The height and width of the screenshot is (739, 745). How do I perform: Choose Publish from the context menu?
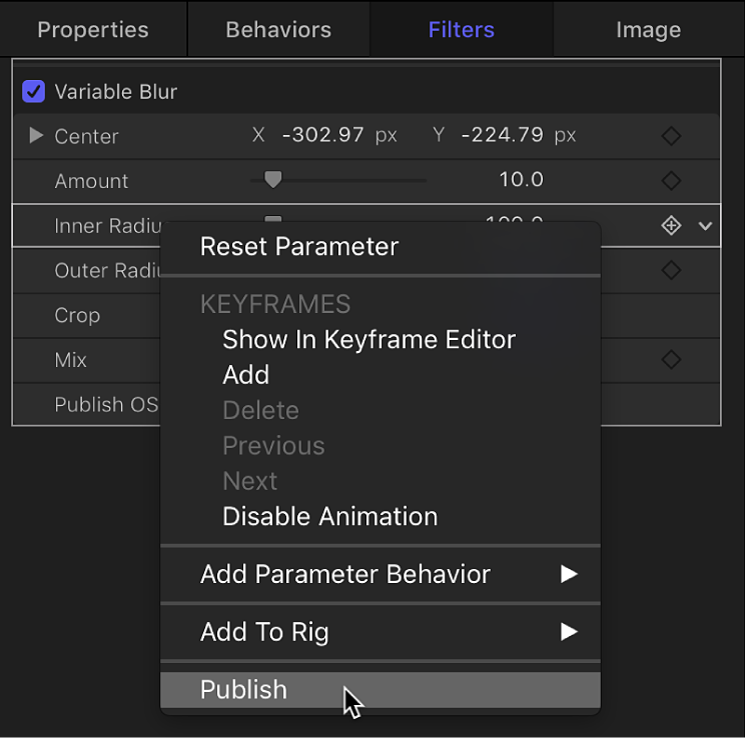point(244,690)
